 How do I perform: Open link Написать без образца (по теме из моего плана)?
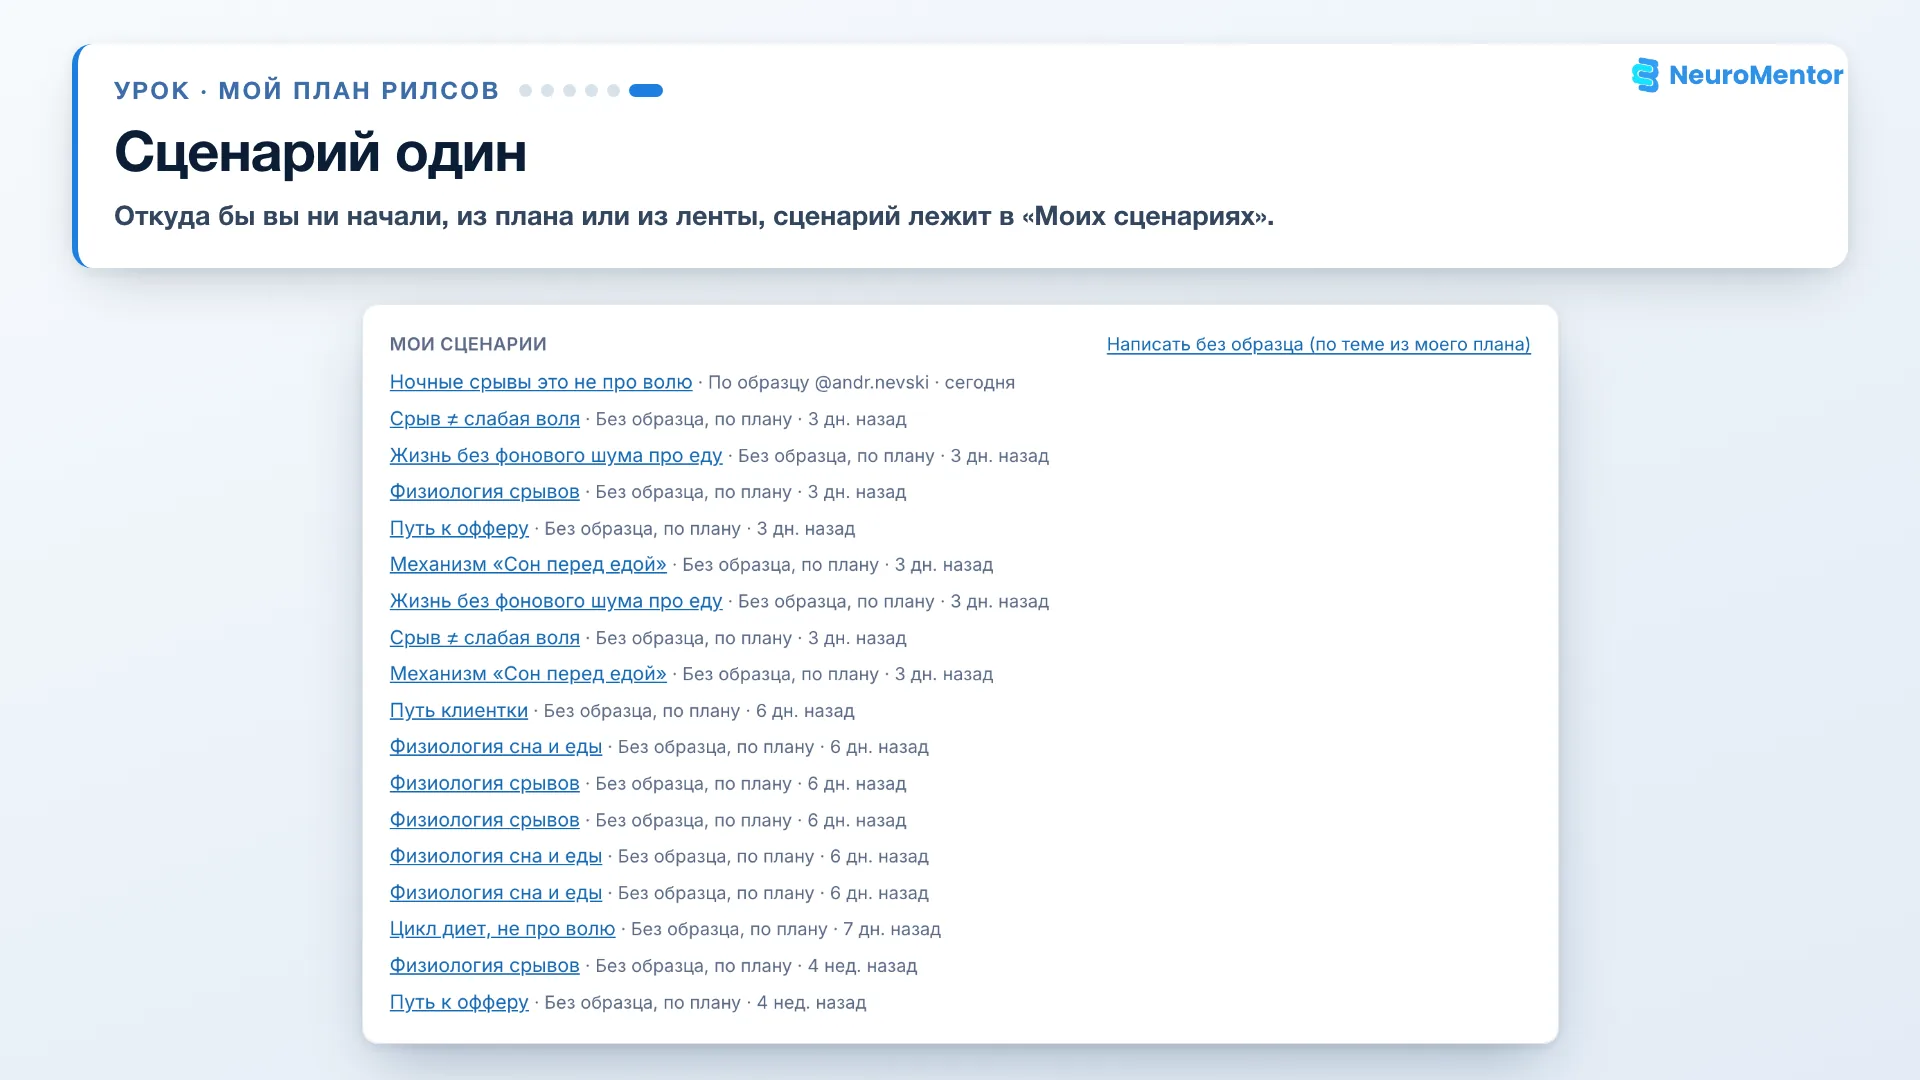point(1318,344)
